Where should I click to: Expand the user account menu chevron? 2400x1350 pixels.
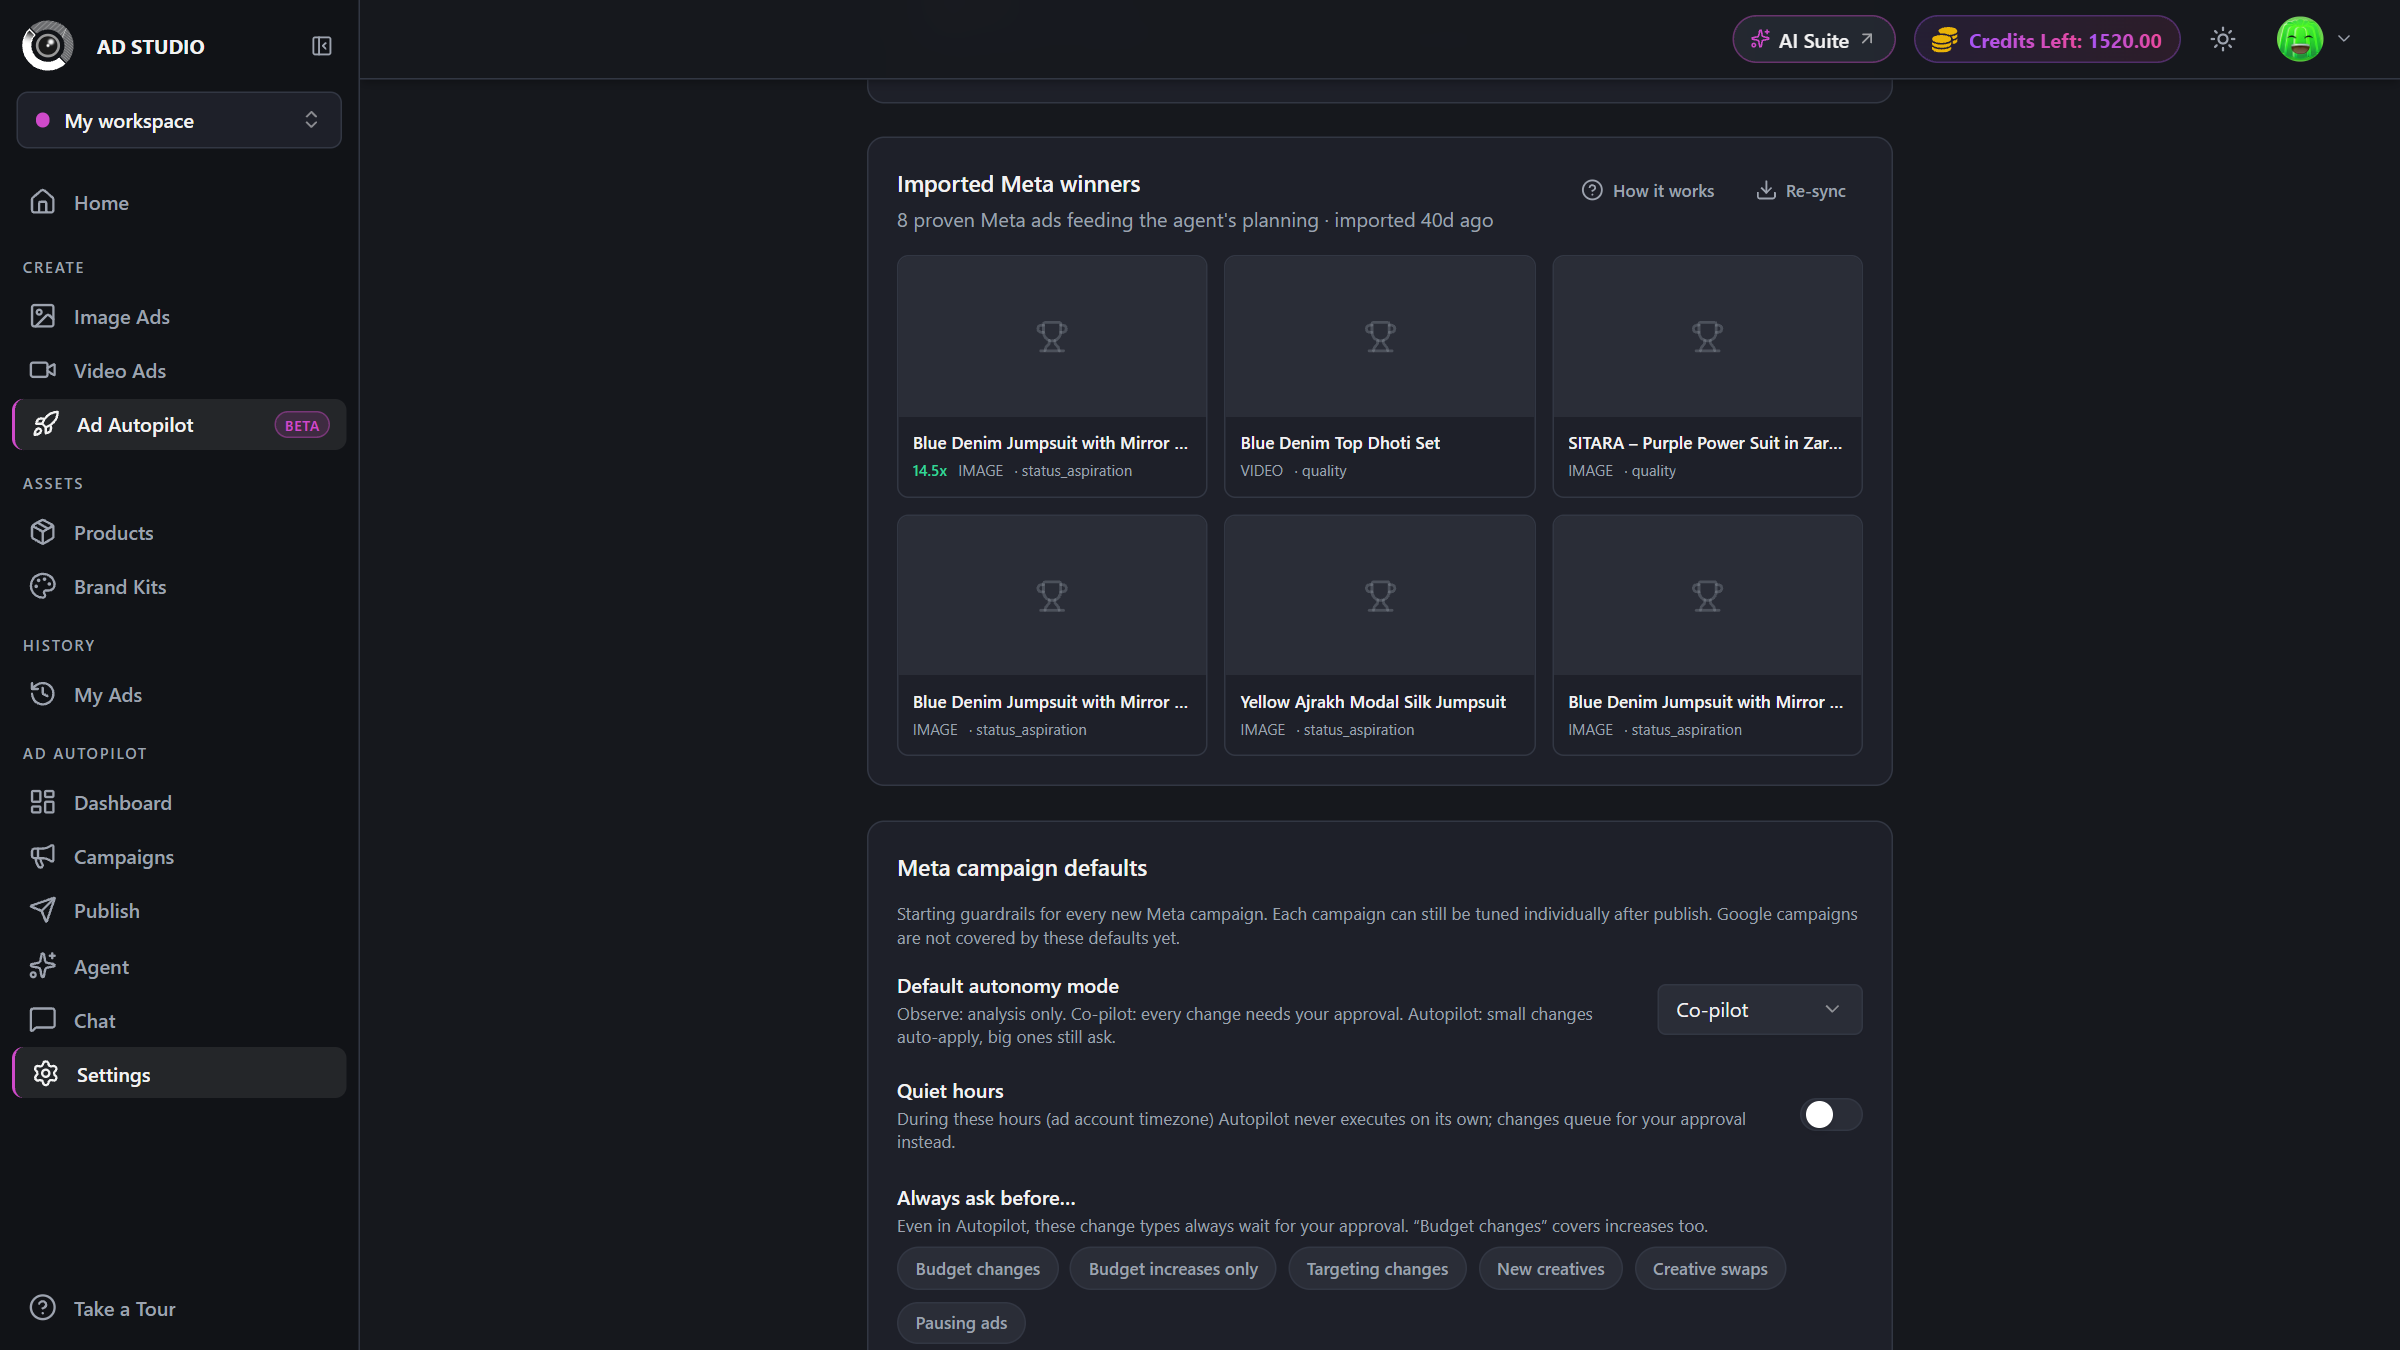(2344, 39)
